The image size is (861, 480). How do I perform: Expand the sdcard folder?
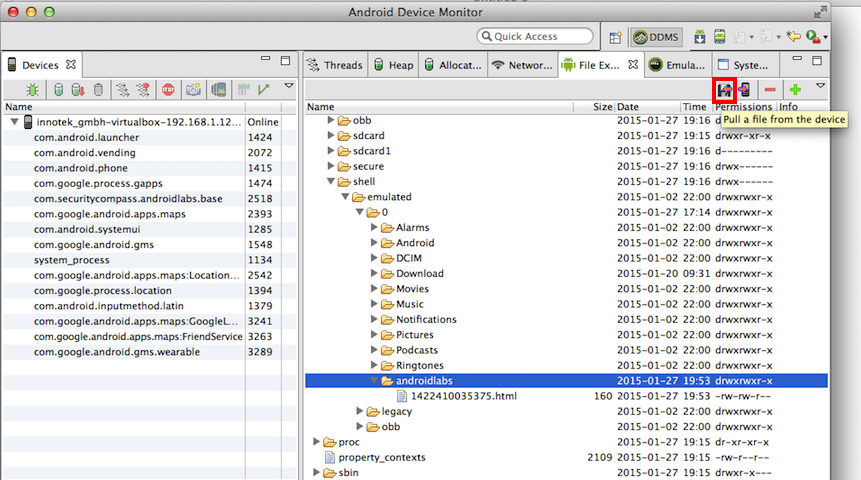(331, 135)
